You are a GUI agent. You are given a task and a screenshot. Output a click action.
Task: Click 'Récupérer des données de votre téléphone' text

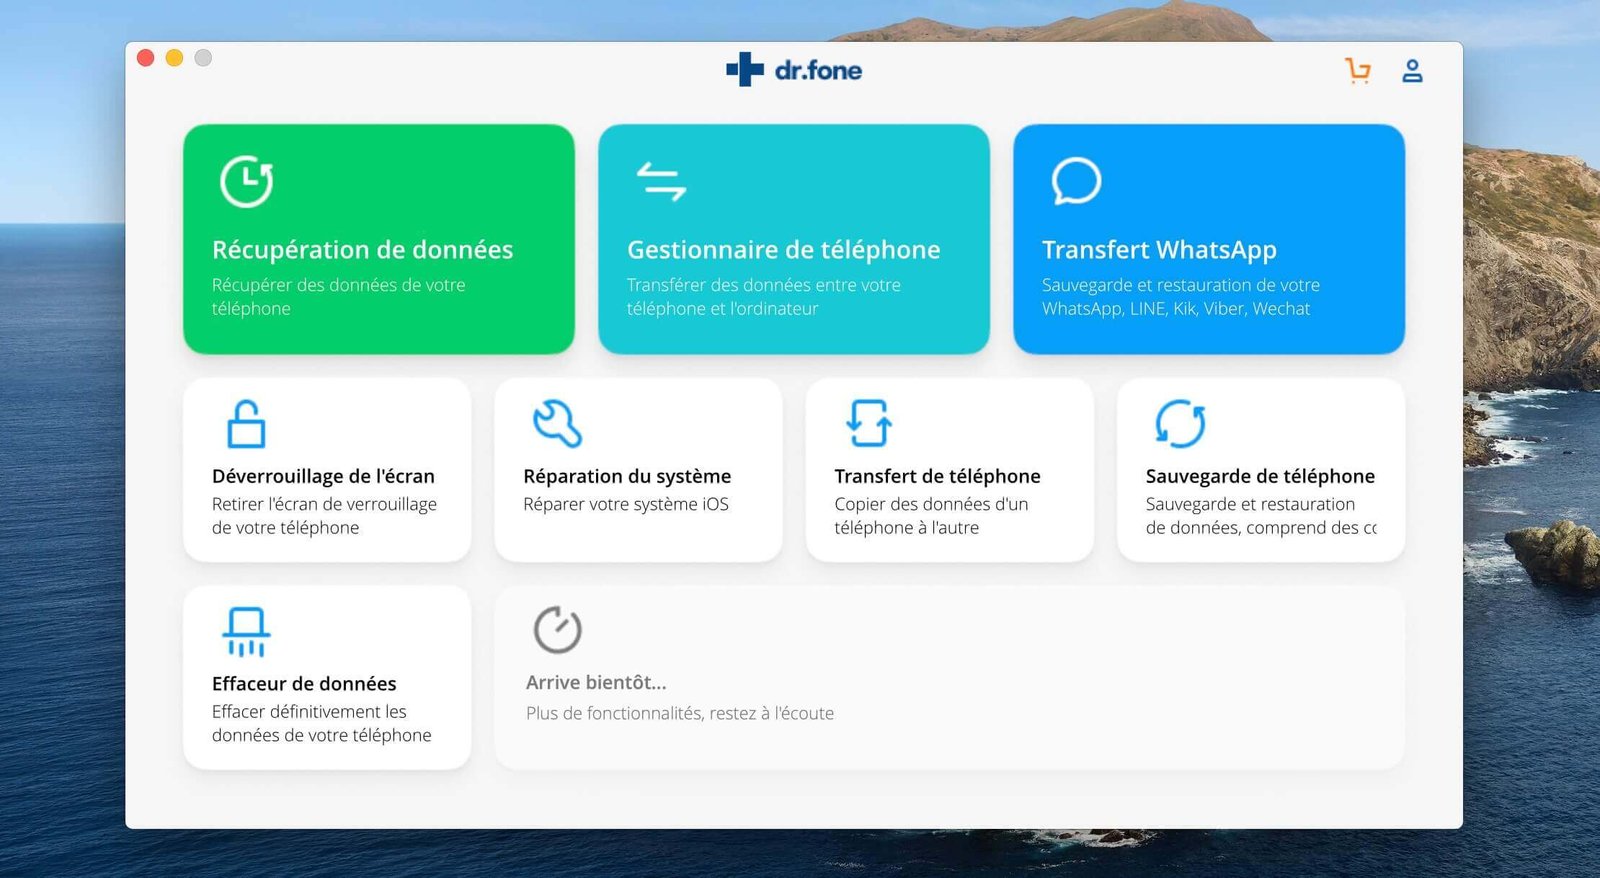click(338, 297)
